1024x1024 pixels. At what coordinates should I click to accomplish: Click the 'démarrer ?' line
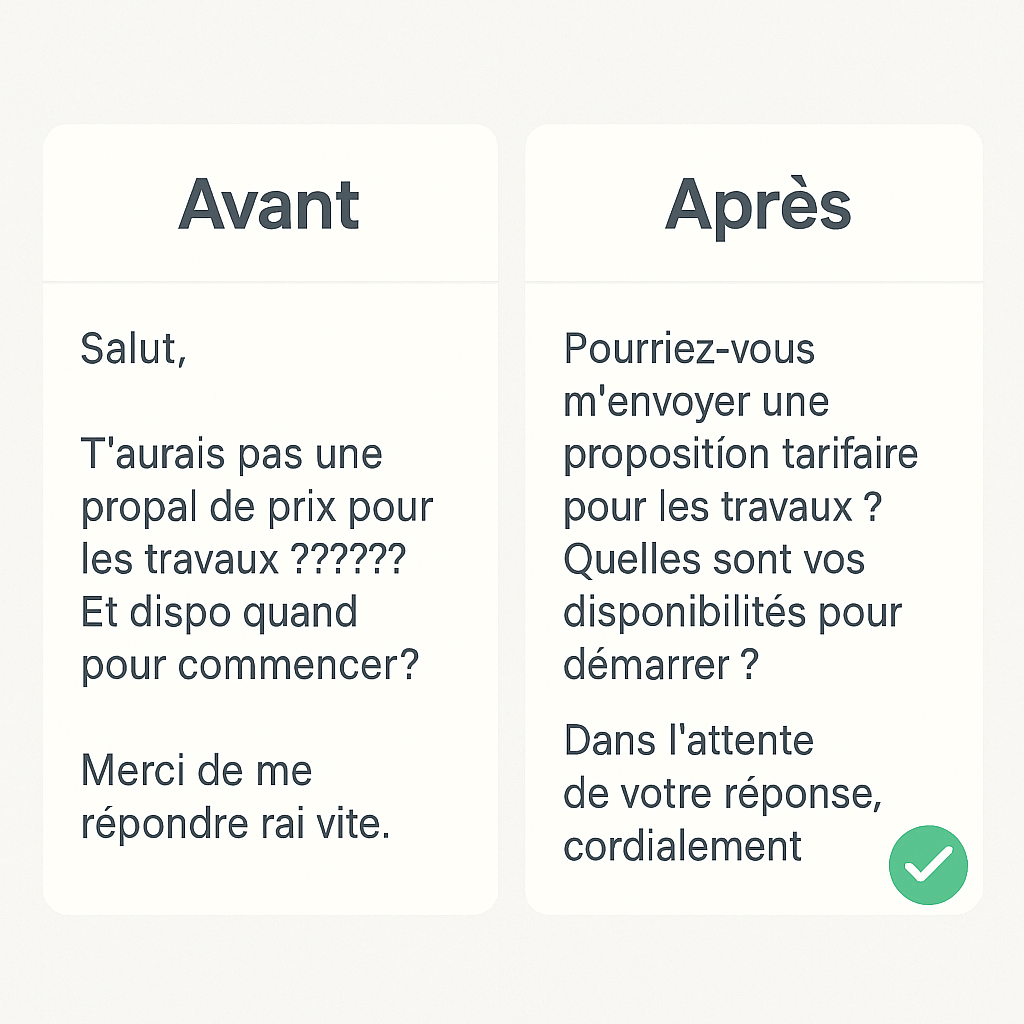tap(661, 665)
